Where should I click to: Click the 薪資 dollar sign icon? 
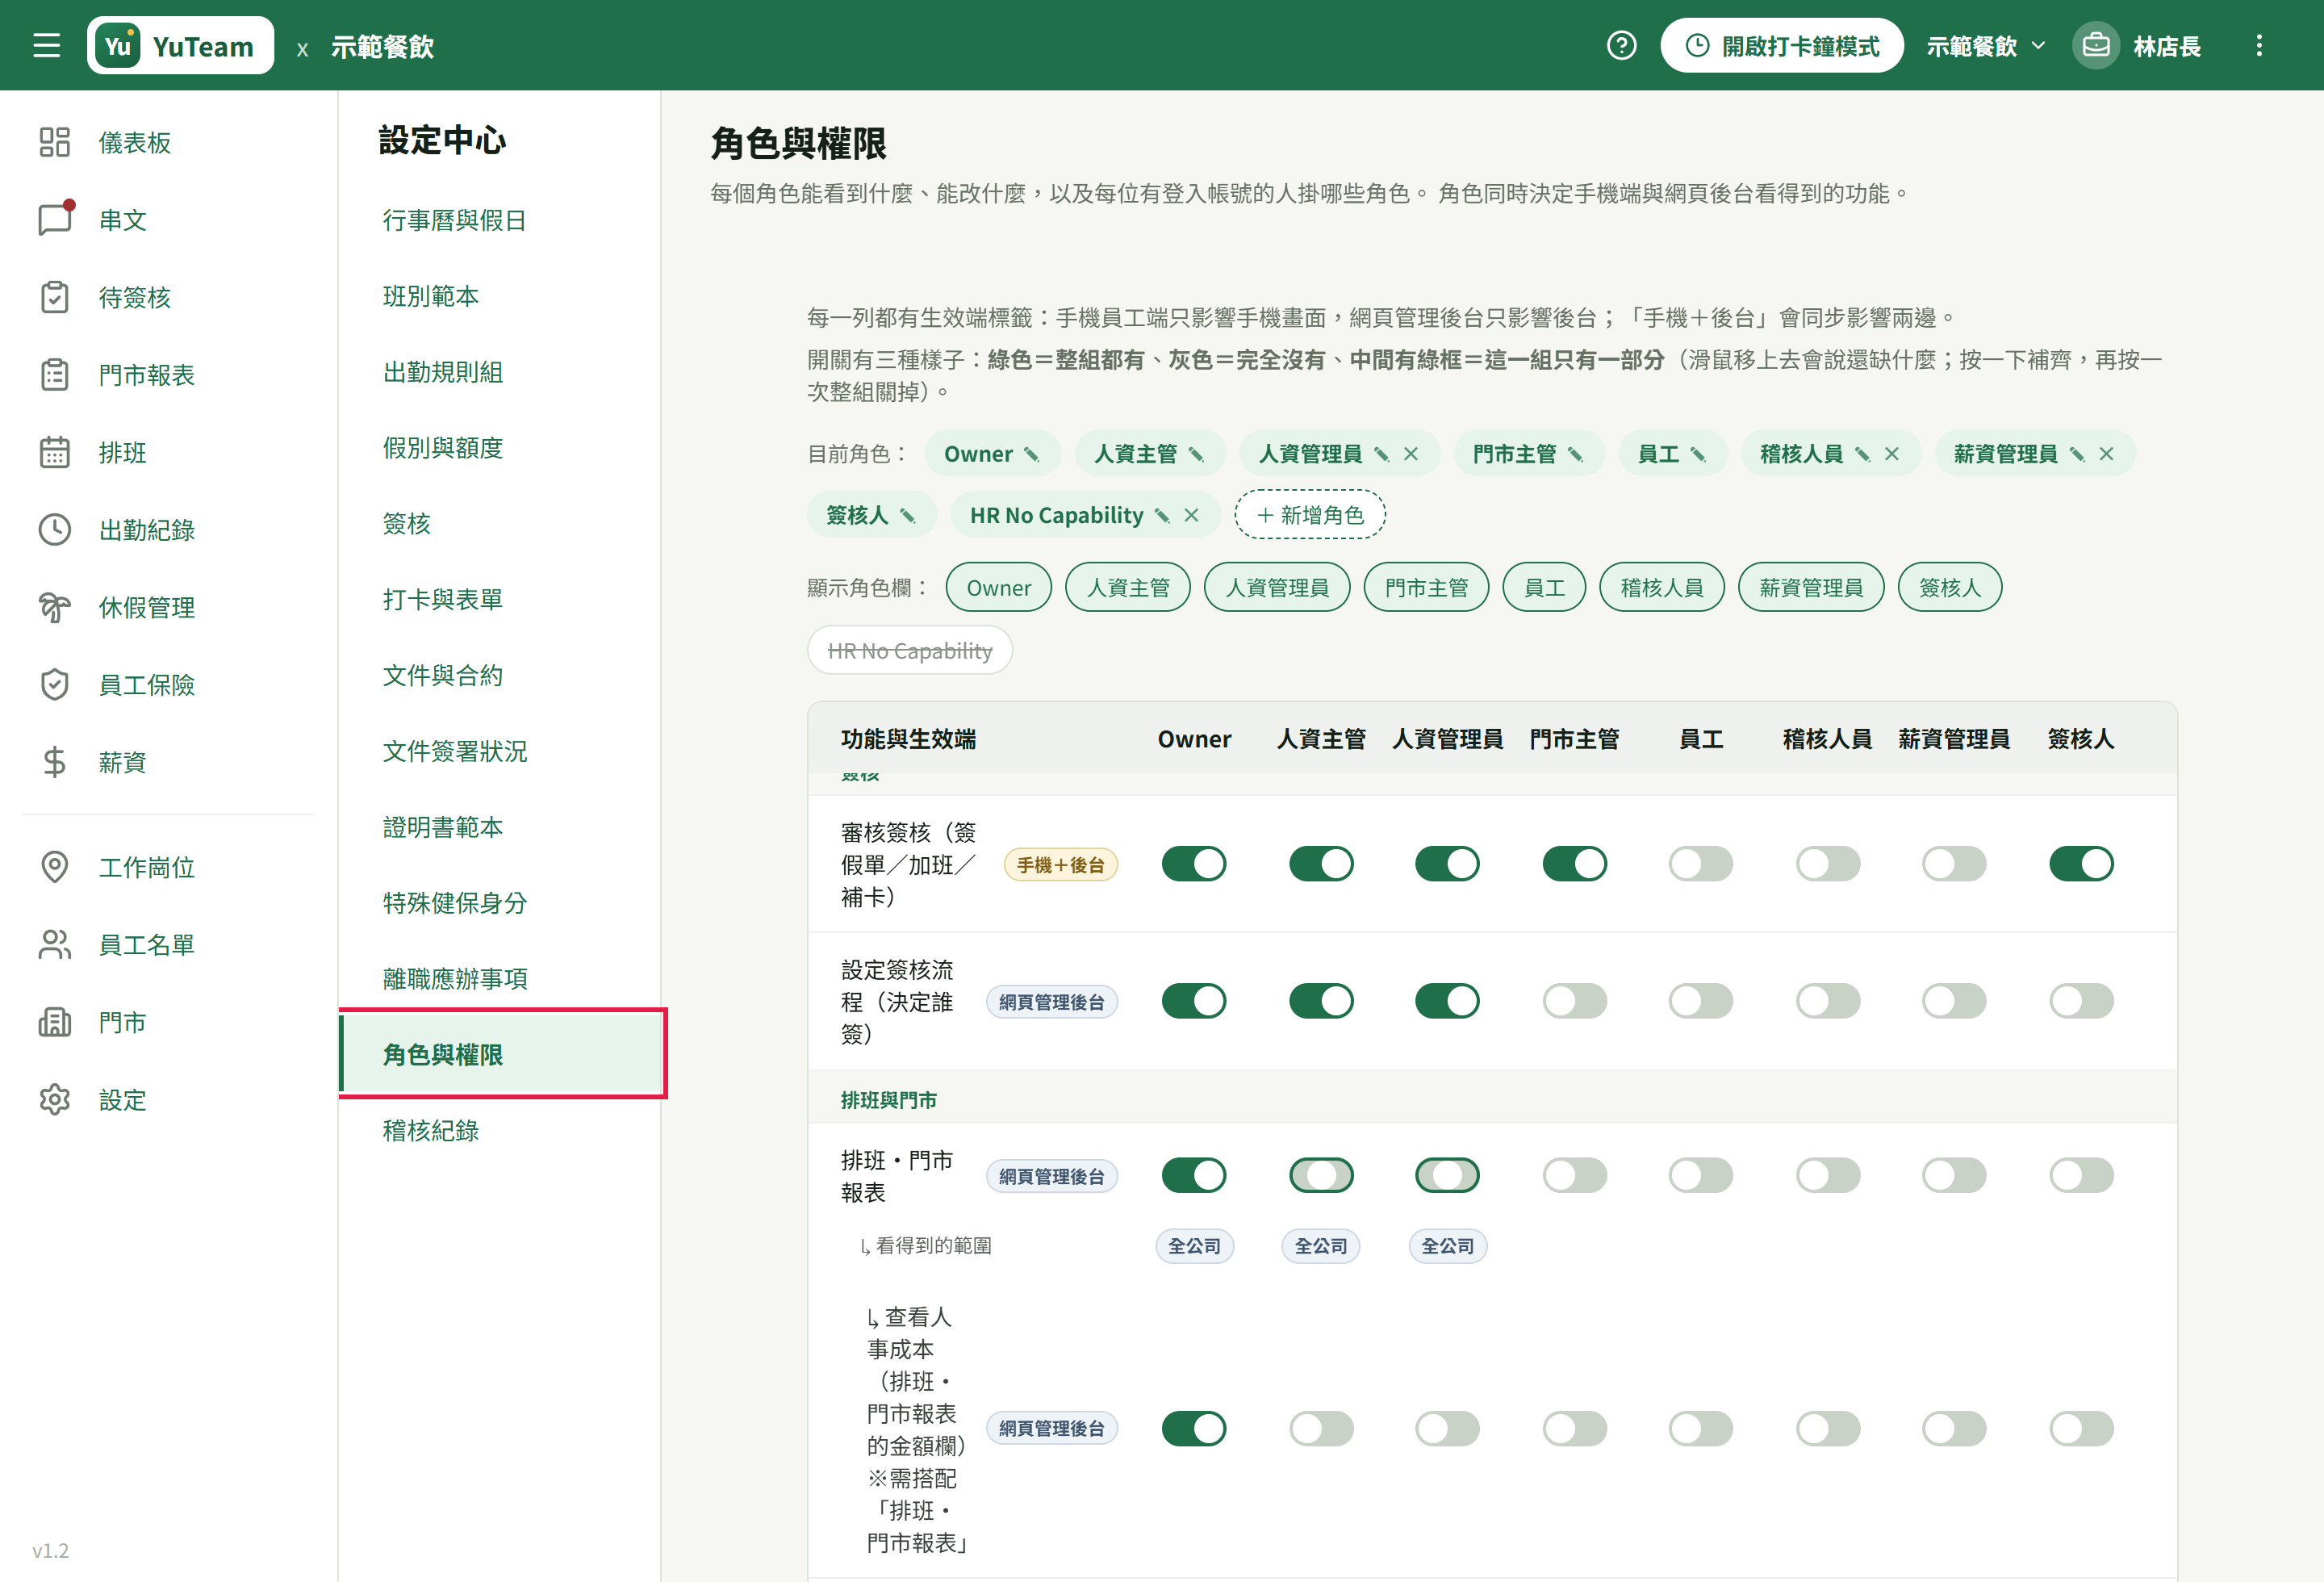click(54, 762)
